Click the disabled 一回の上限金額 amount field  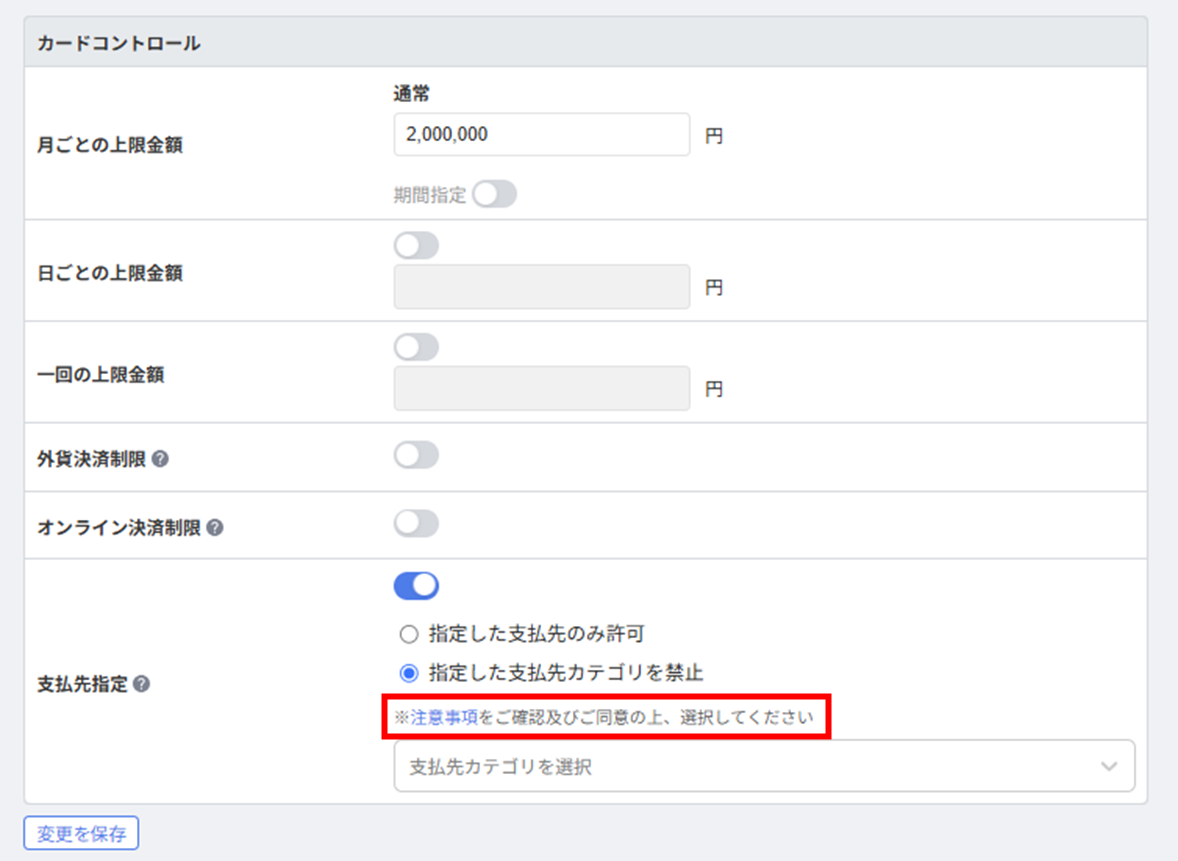[x=542, y=388]
